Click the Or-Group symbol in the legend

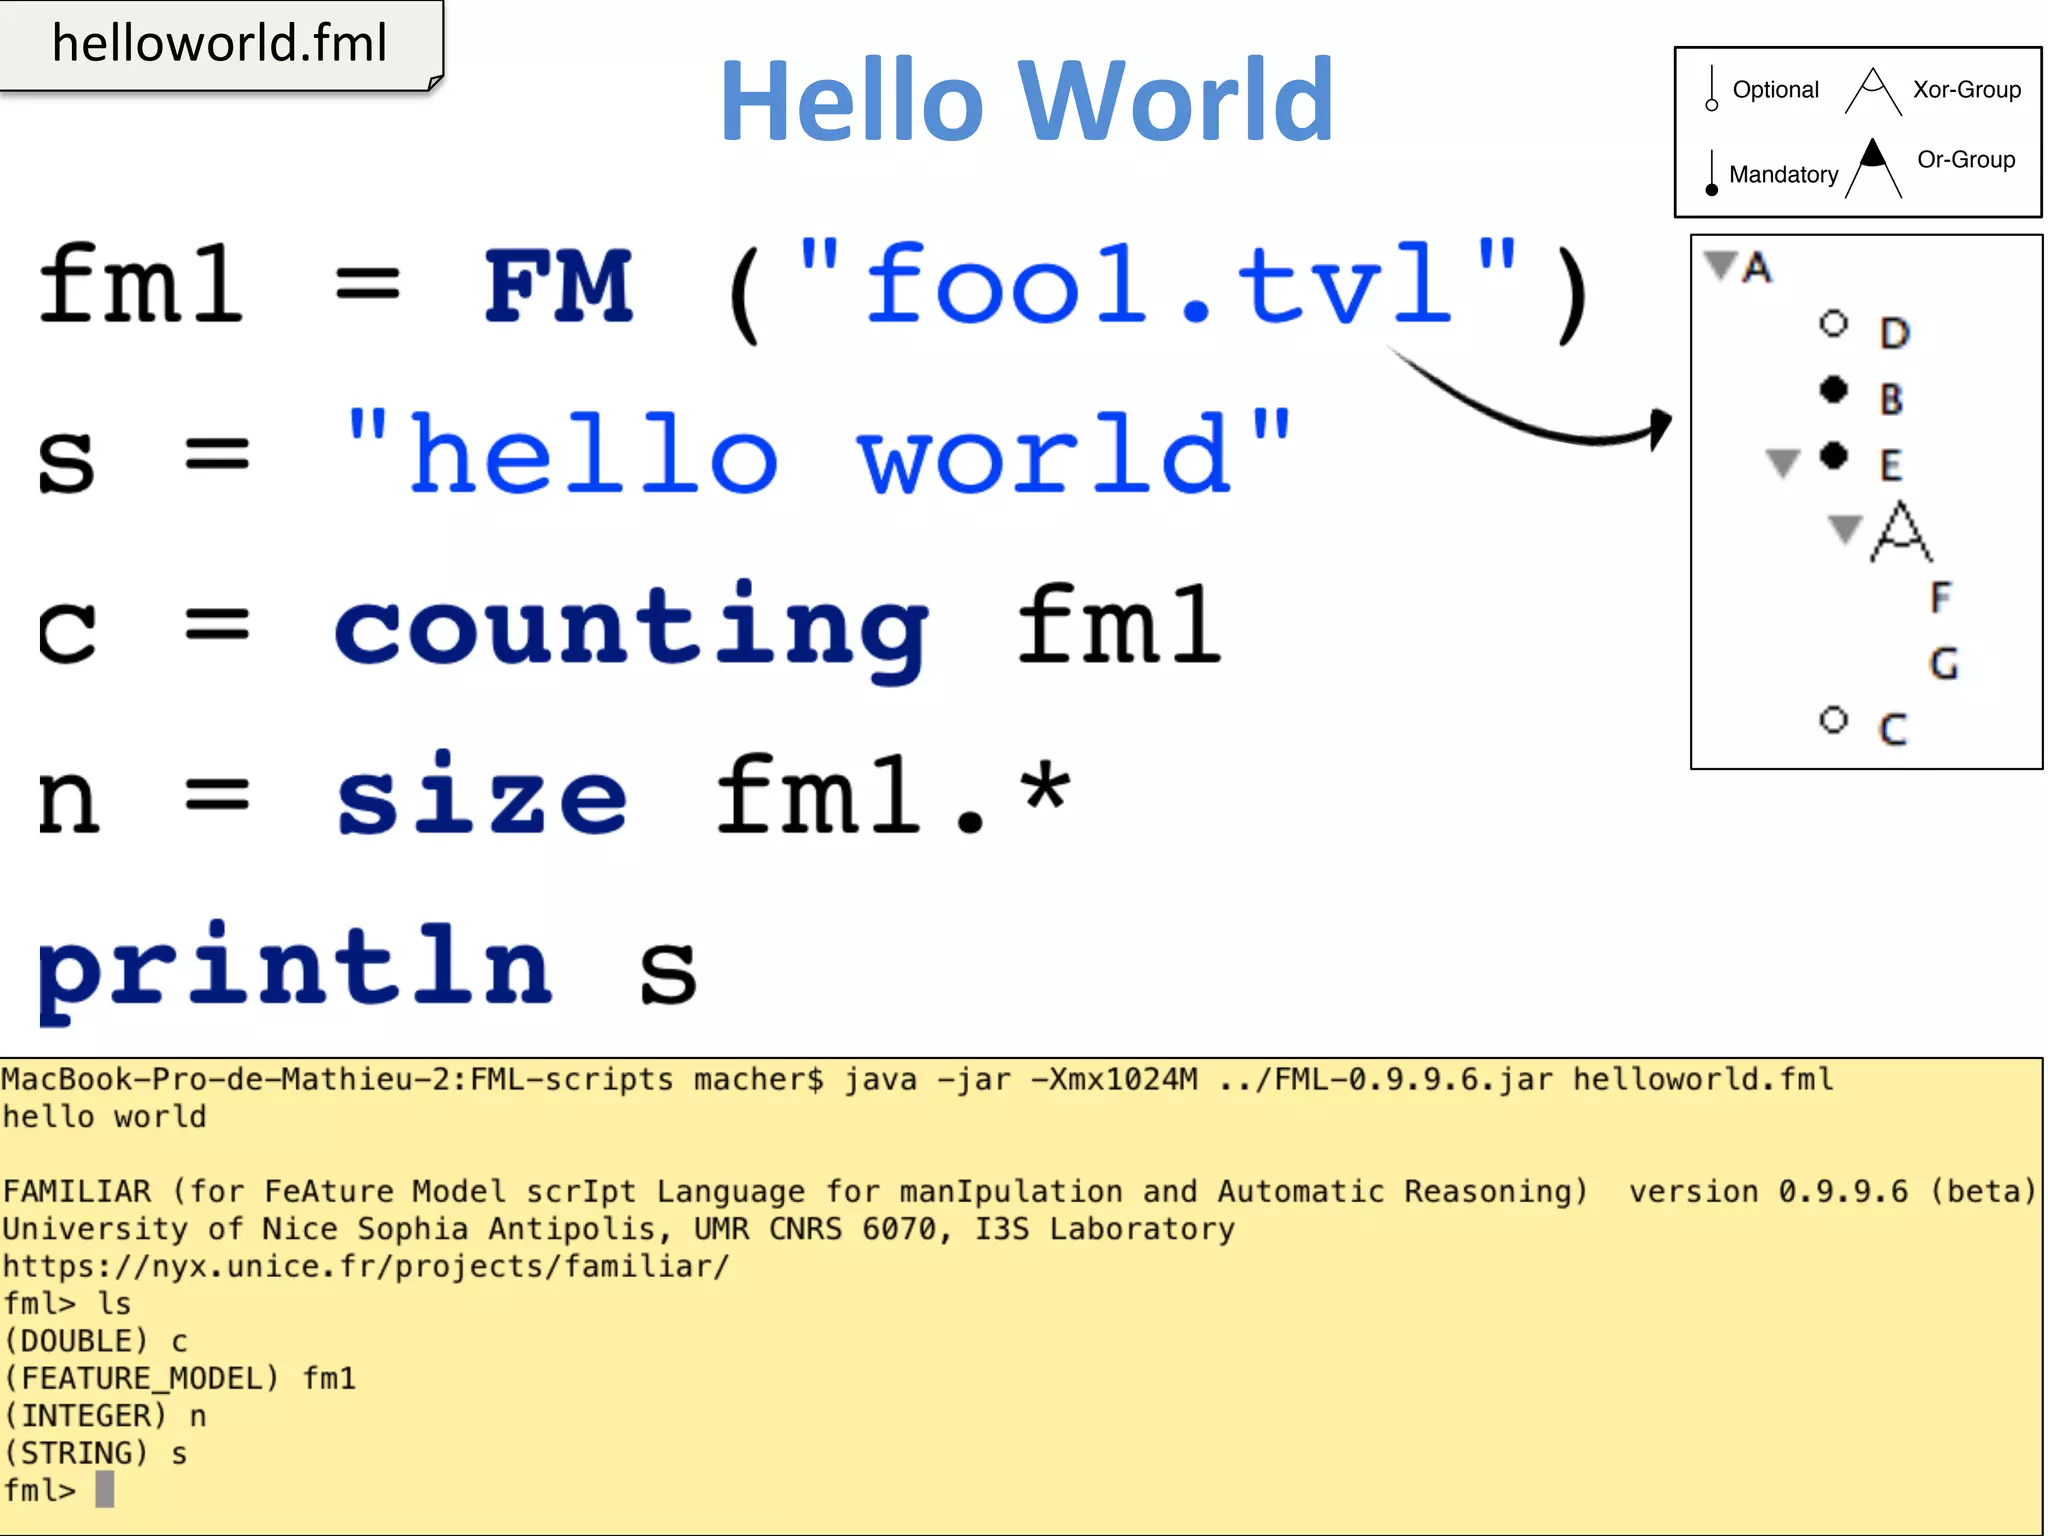coord(1873,168)
